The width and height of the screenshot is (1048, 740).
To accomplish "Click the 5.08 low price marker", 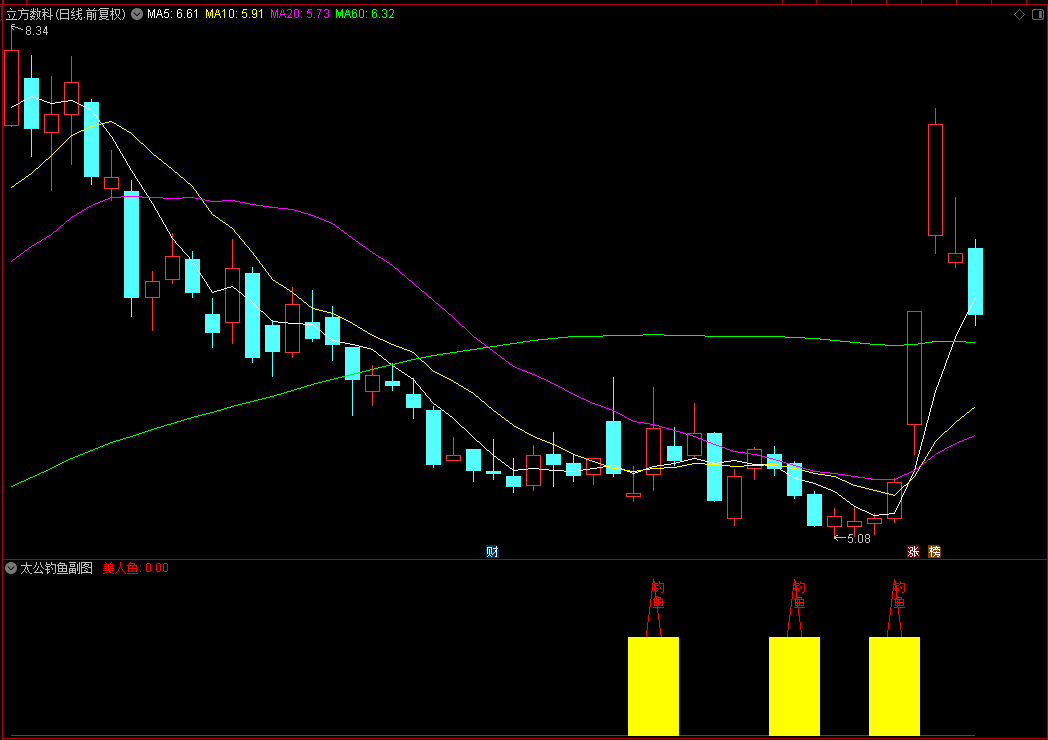I will click(x=853, y=538).
